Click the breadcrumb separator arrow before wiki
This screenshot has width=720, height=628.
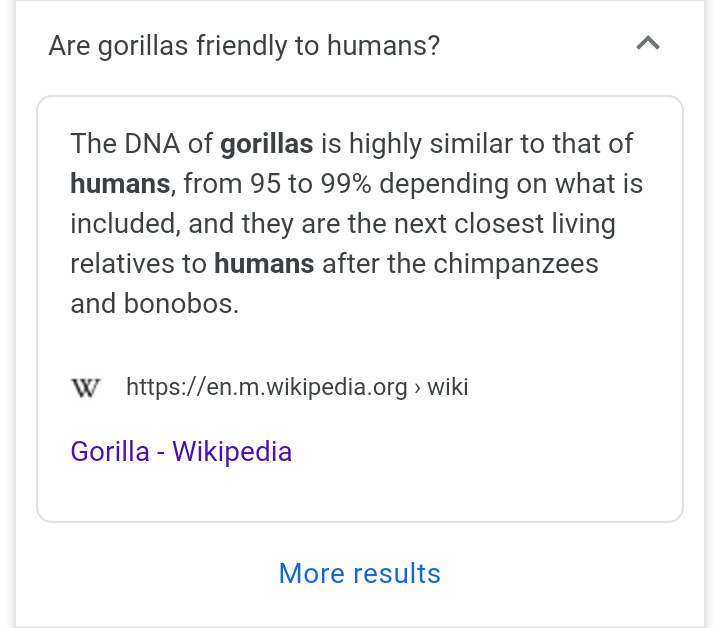[417, 388]
